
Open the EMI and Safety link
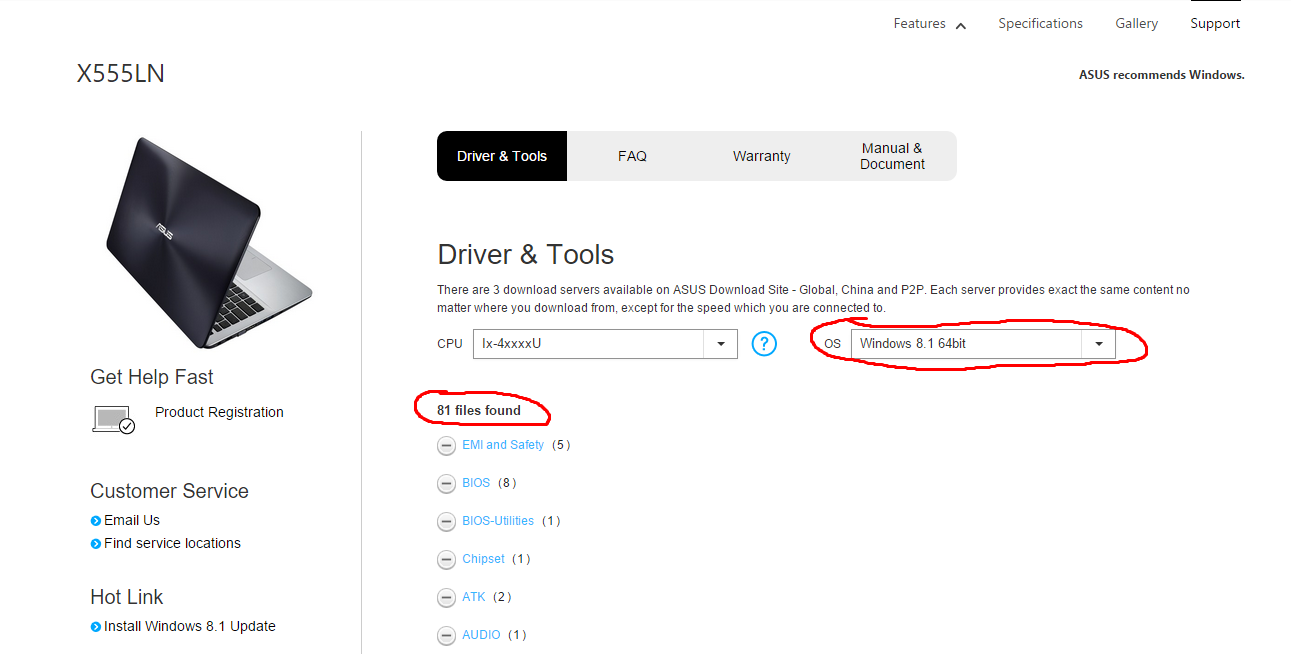tap(503, 445)
